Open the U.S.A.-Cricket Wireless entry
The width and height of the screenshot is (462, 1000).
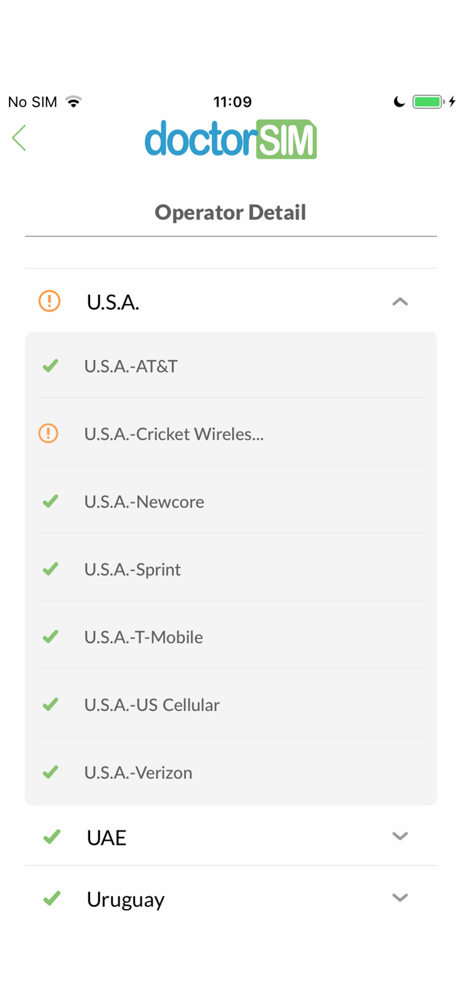[x=231, y=434]
